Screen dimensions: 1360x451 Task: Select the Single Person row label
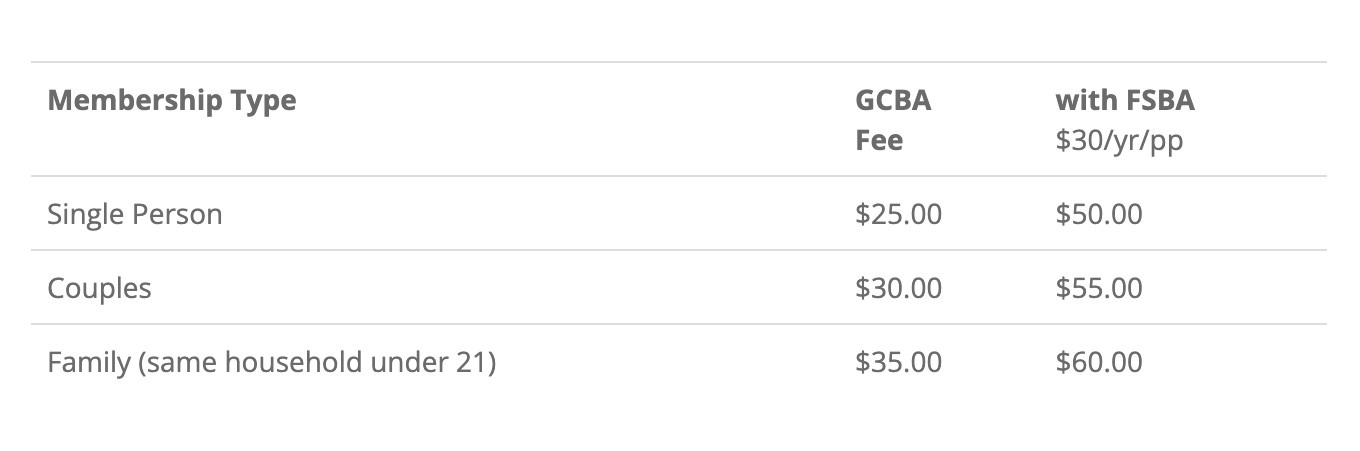134,214
